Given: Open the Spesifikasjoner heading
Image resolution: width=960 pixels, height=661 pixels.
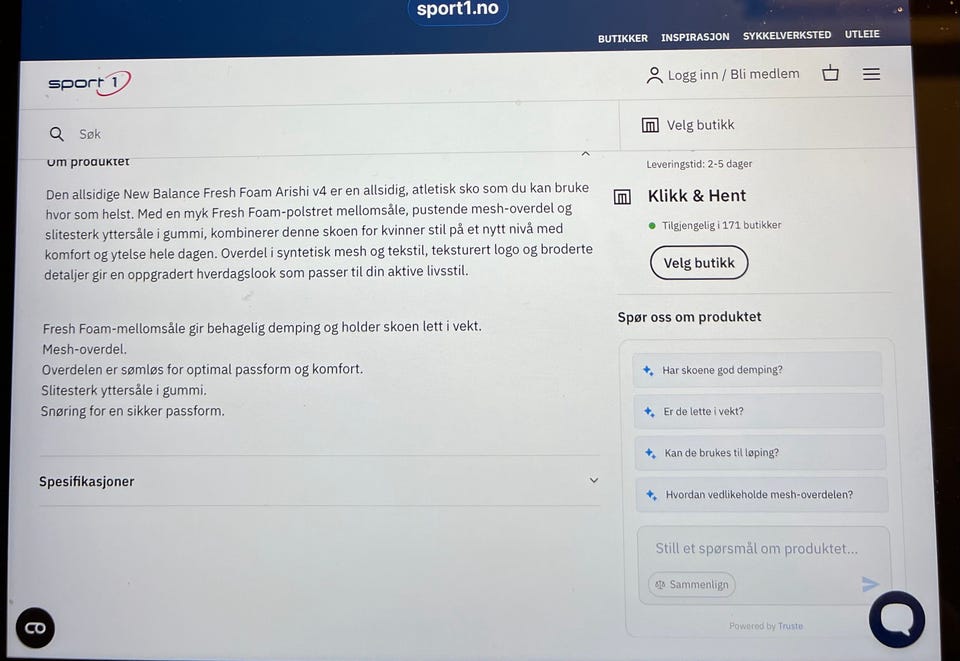Looking at the screenshot, I should [x=86, y=482].
